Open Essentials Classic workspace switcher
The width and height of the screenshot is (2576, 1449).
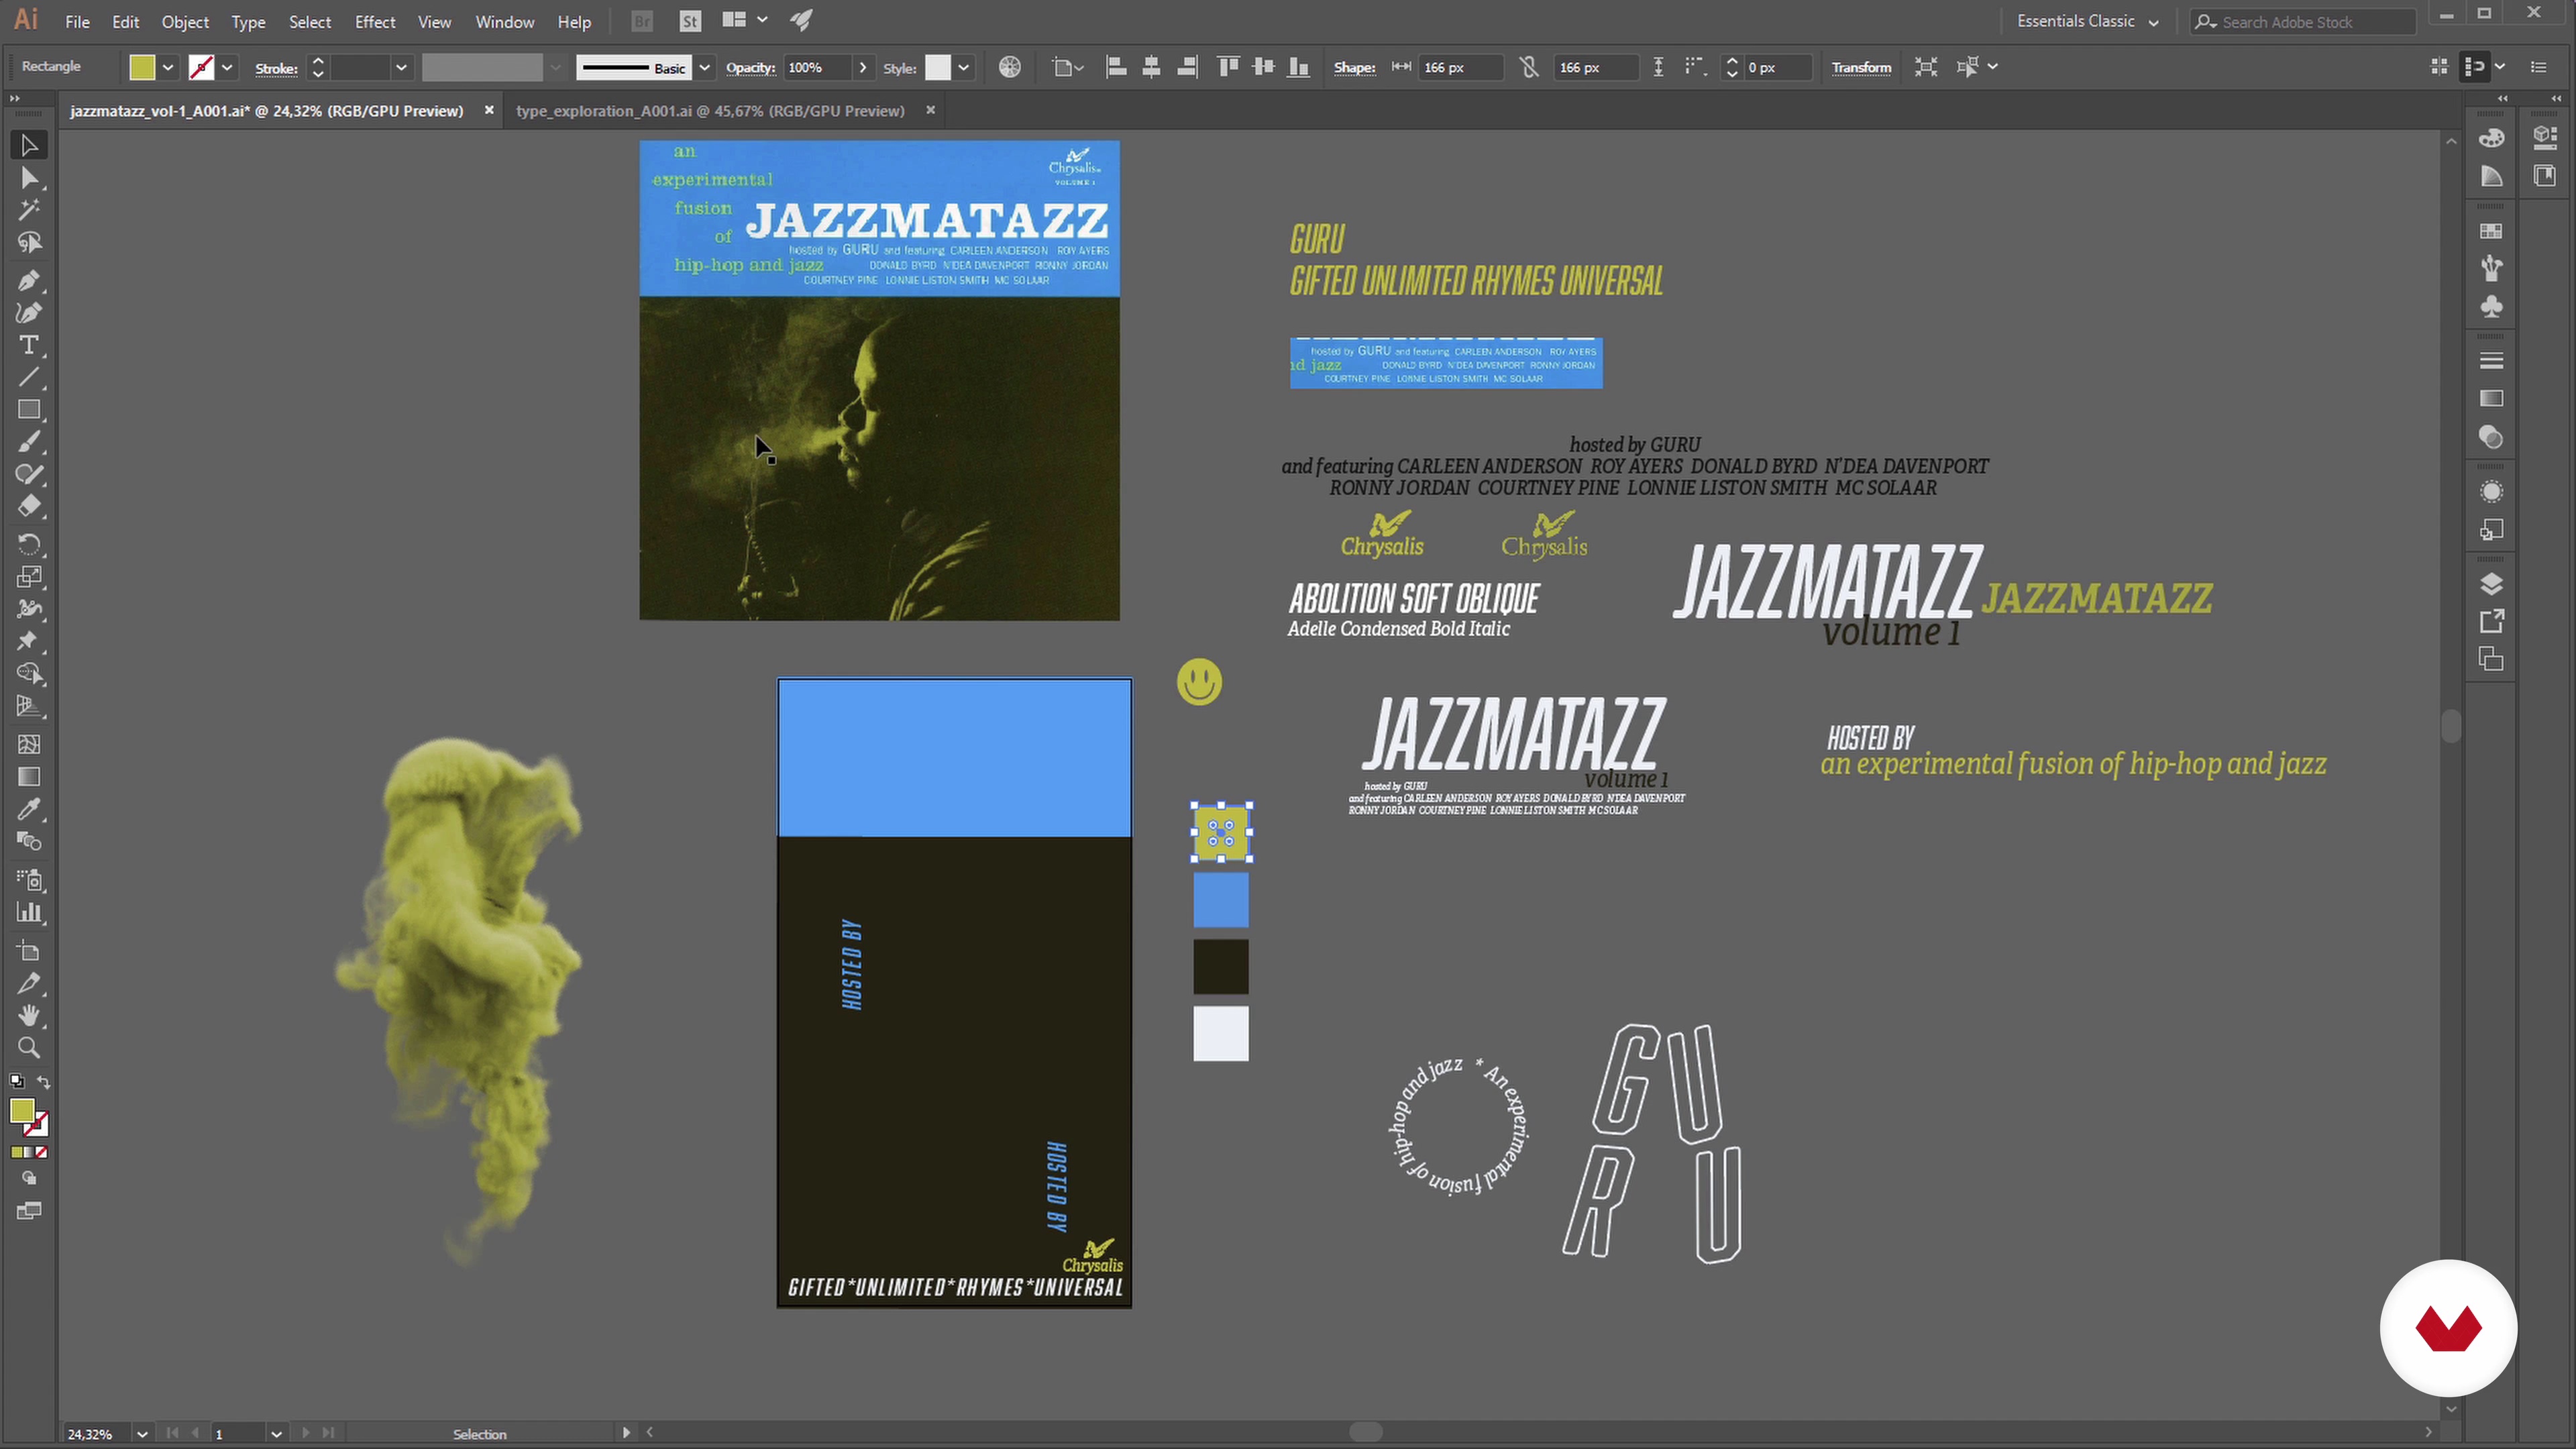2088,21
